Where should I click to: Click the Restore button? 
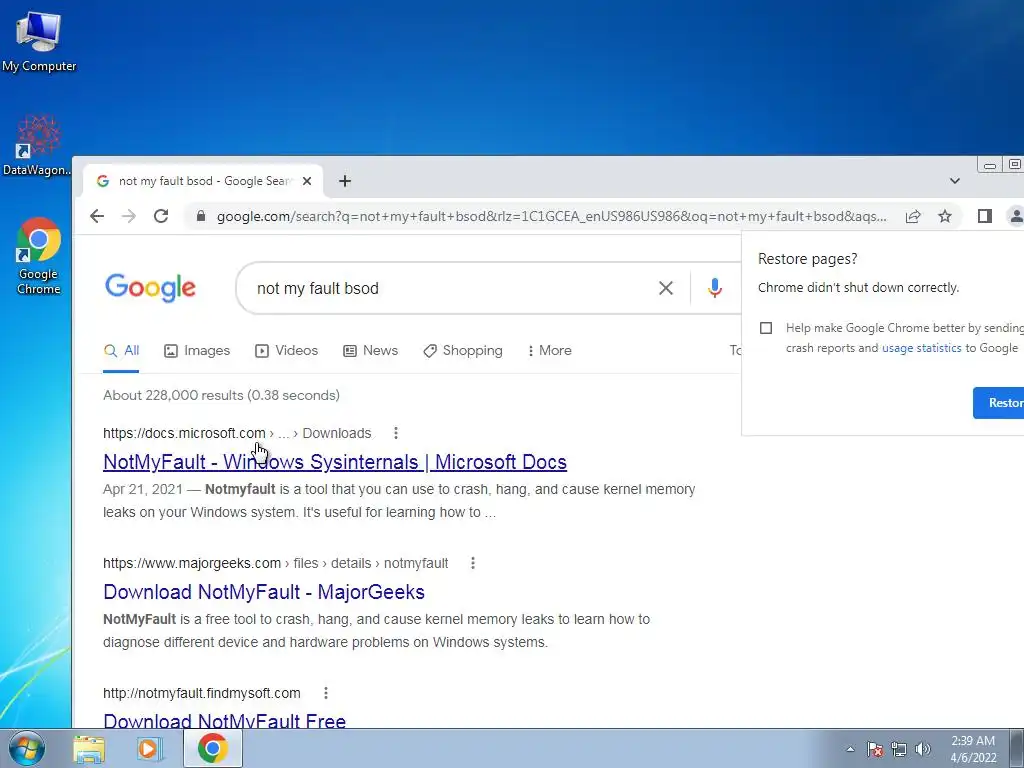pyautogui.click(x=999, y=403)
